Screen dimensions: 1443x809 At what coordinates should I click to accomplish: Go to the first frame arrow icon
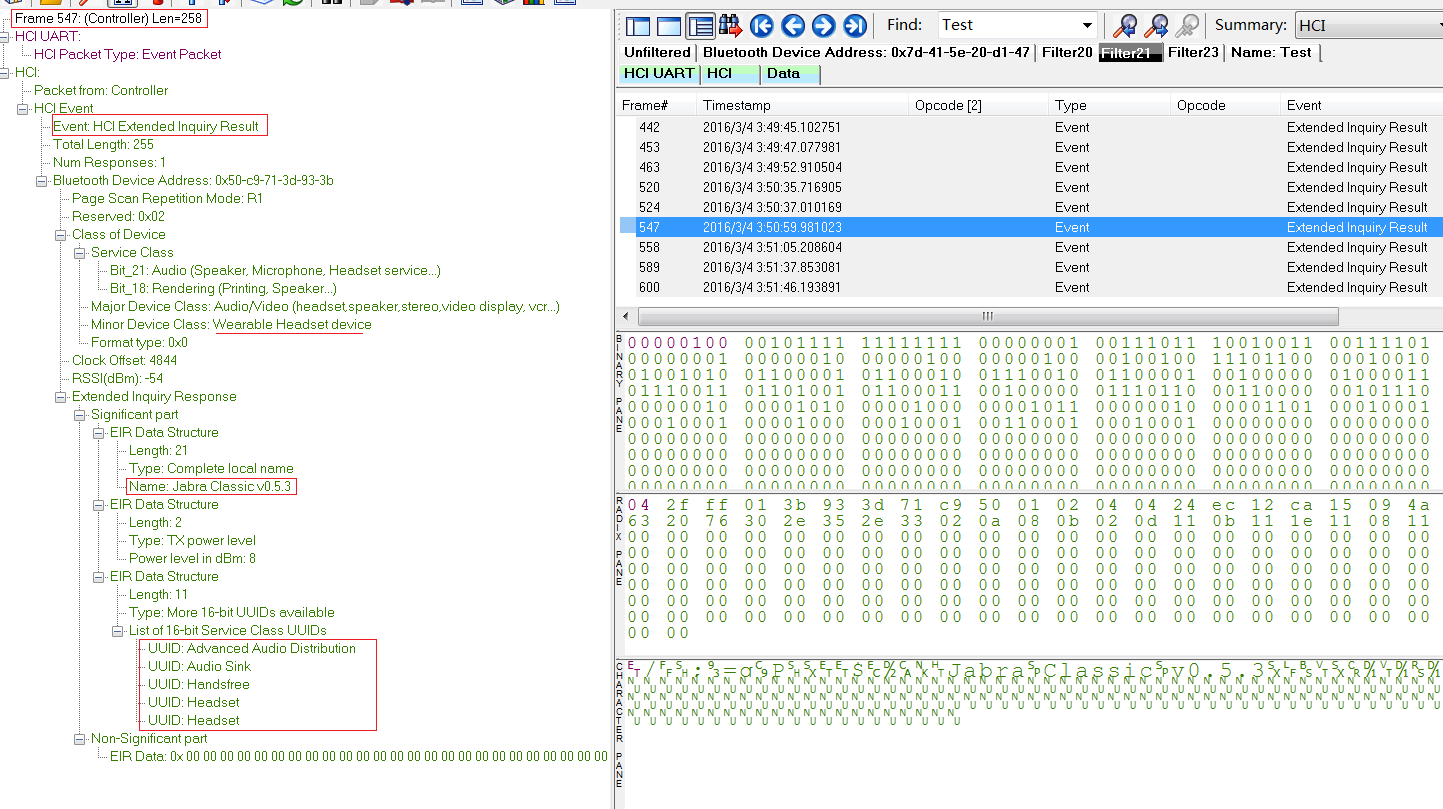click(x=761, y=25)
